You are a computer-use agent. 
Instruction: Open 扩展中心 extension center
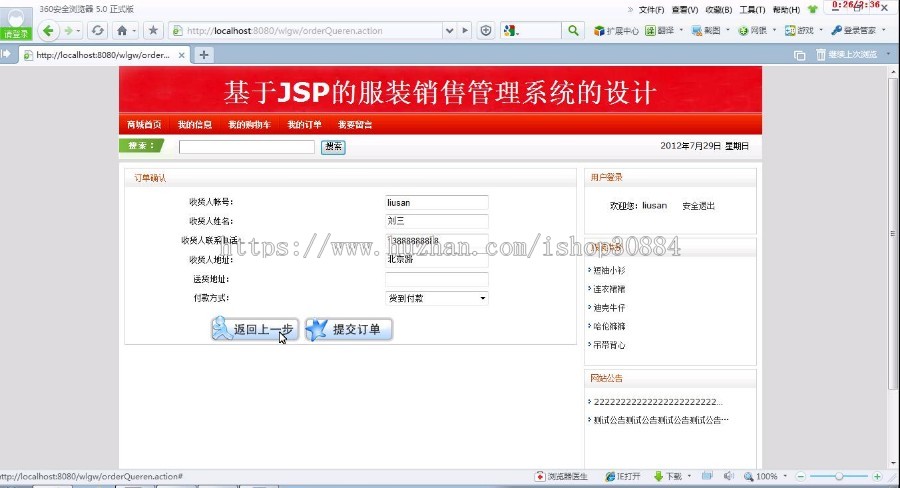616,30
